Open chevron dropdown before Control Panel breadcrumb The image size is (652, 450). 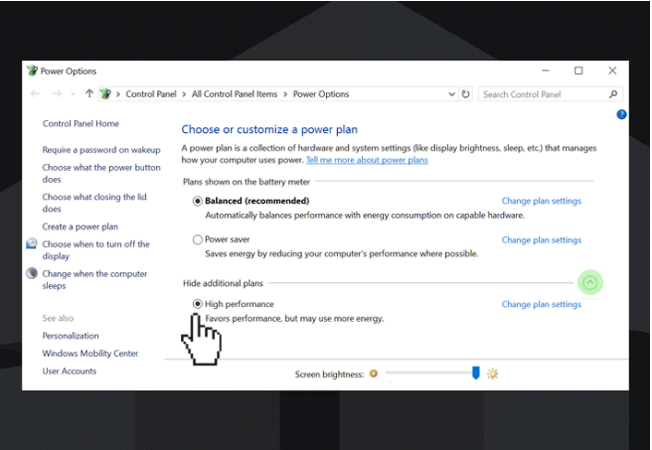[x=118, y=94]
